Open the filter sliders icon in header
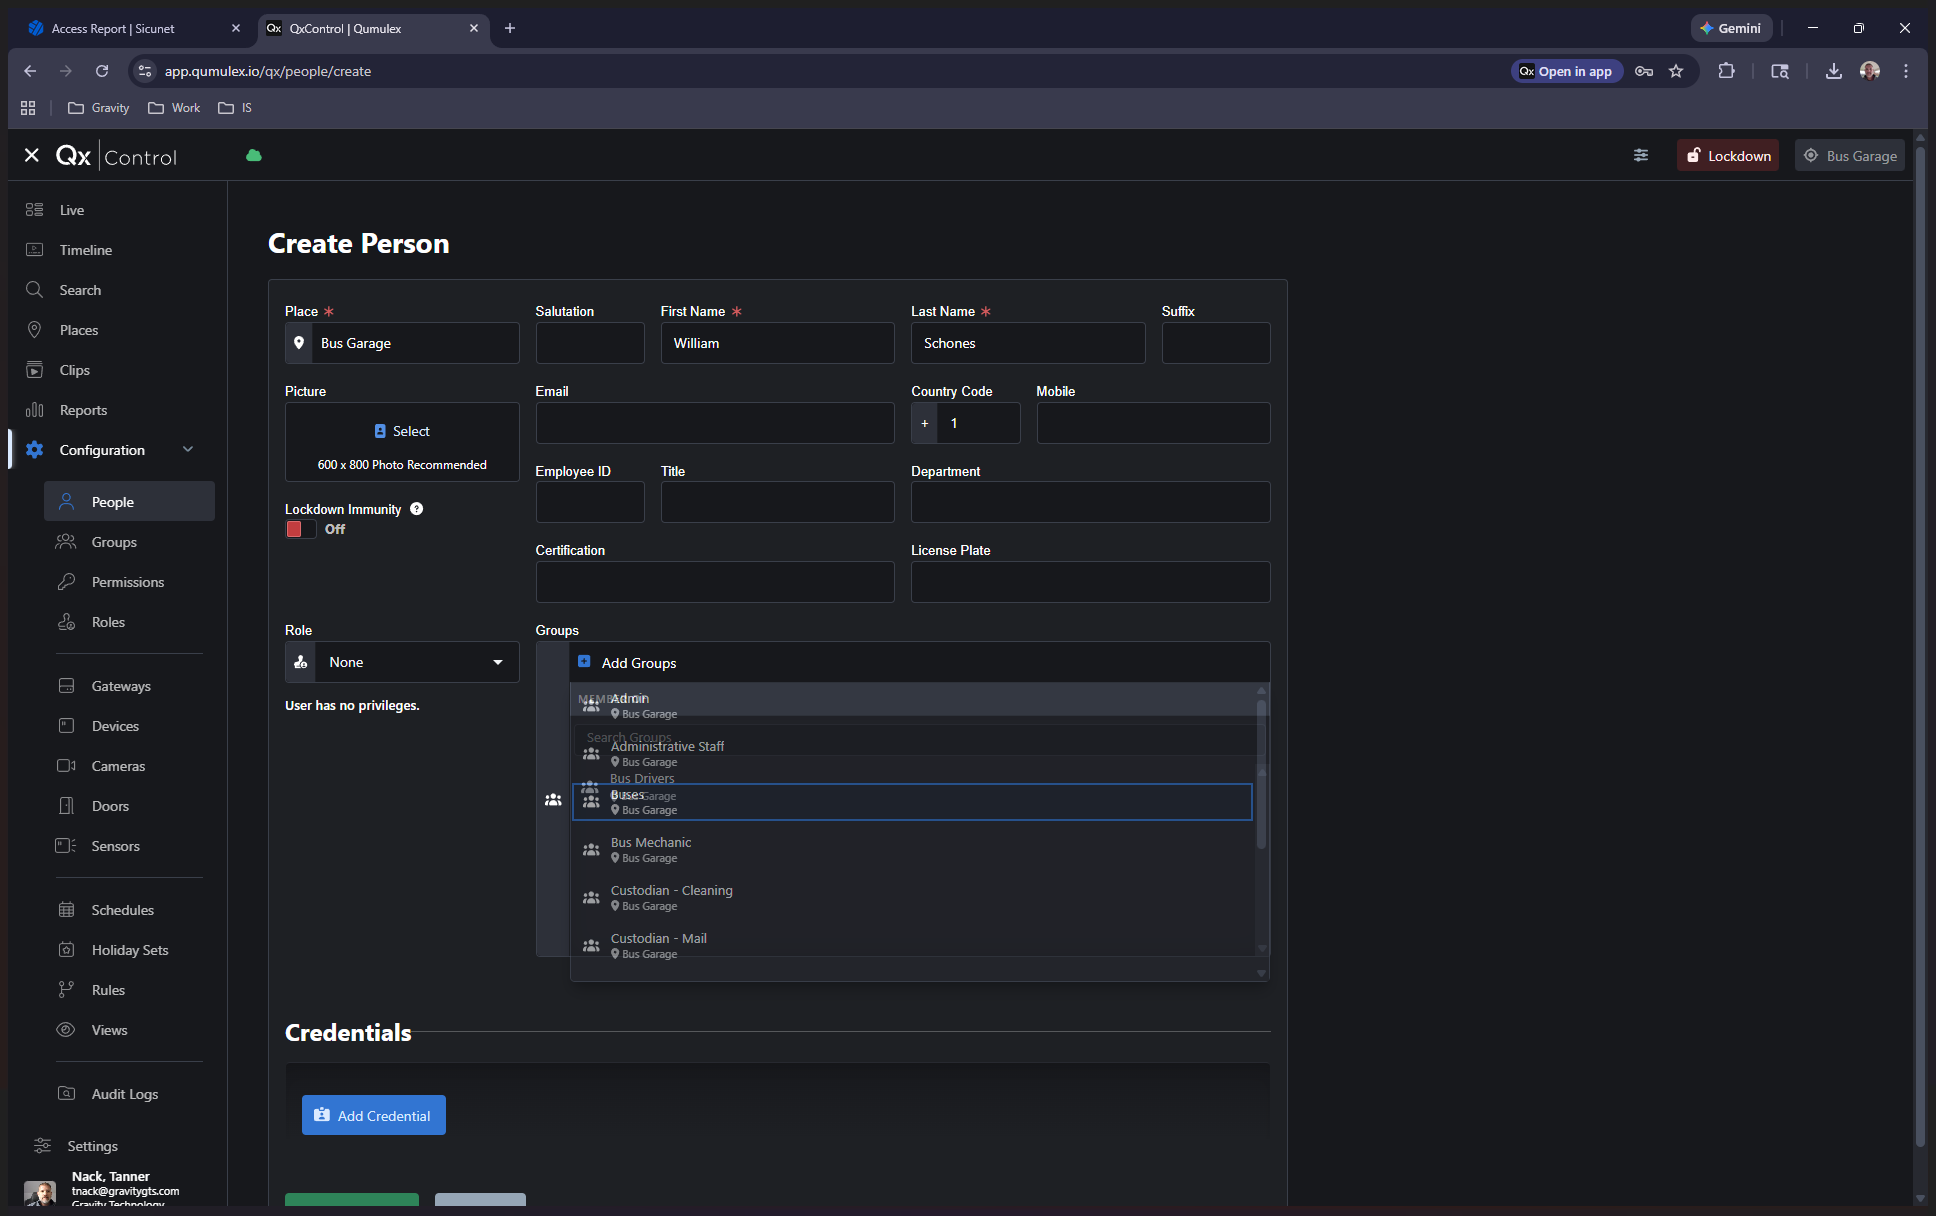The image size is (1936, 1216). (1641, 155)
